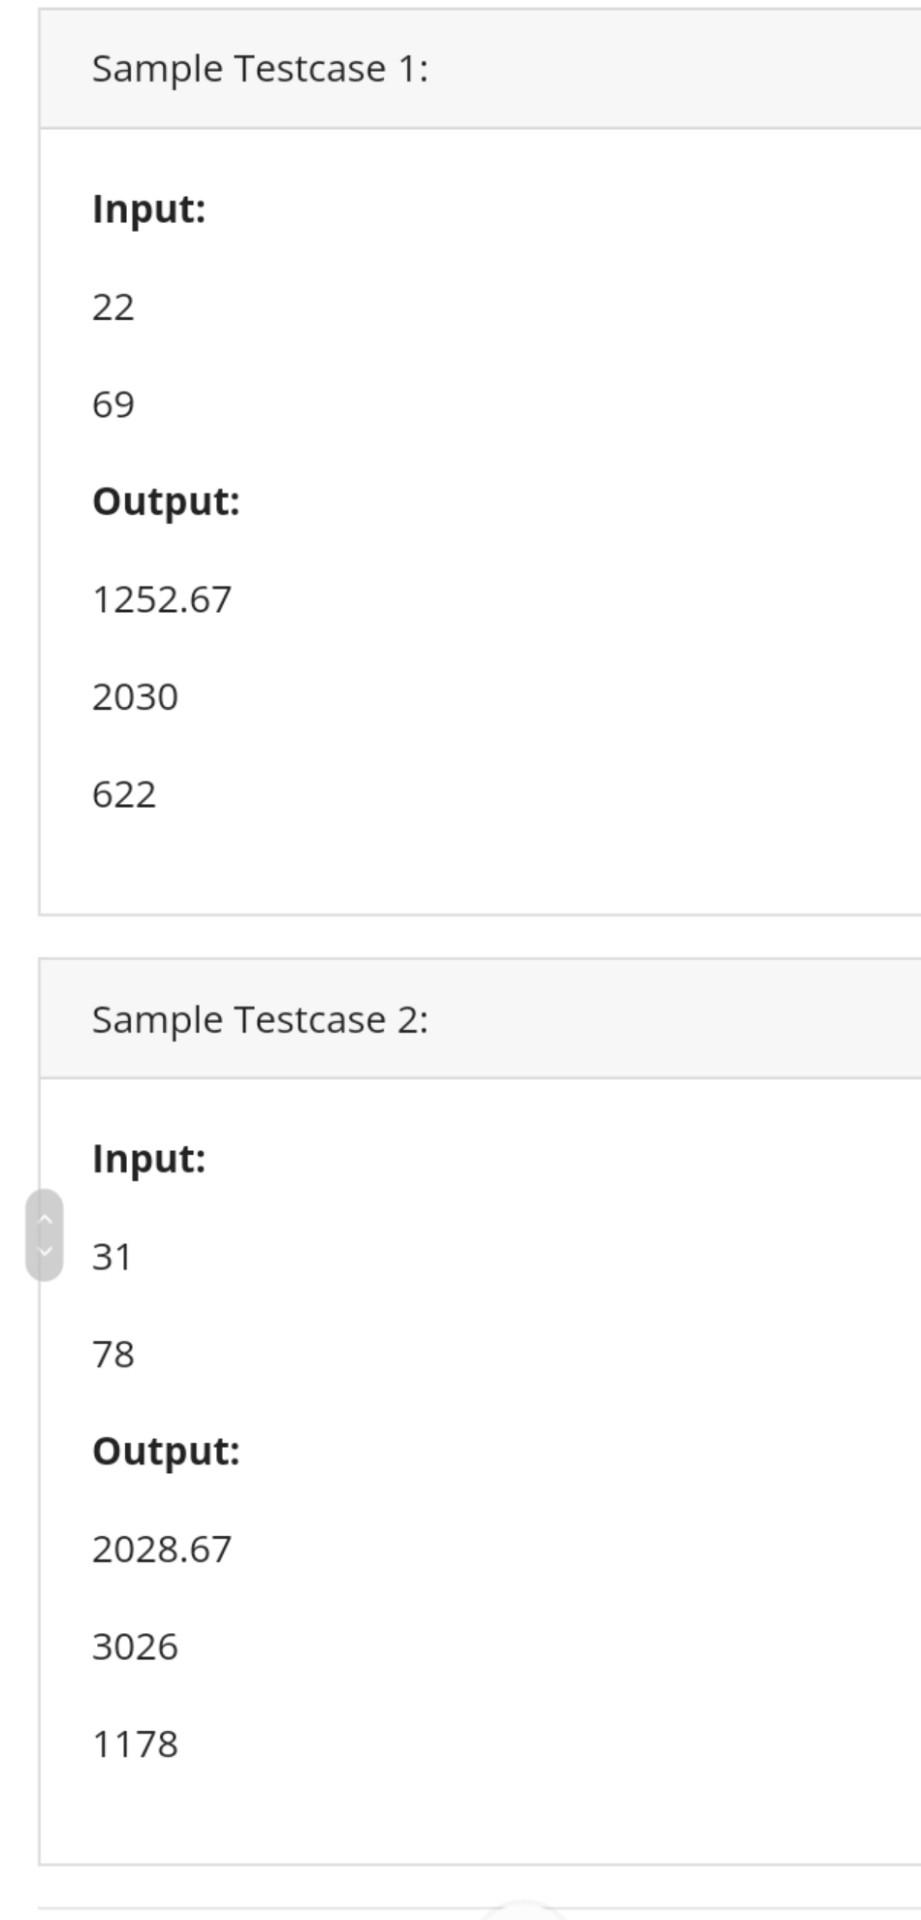Click the Sample Testcase 2 header
This screenshot has width=921, height=1920.
tap(480, 1019)
